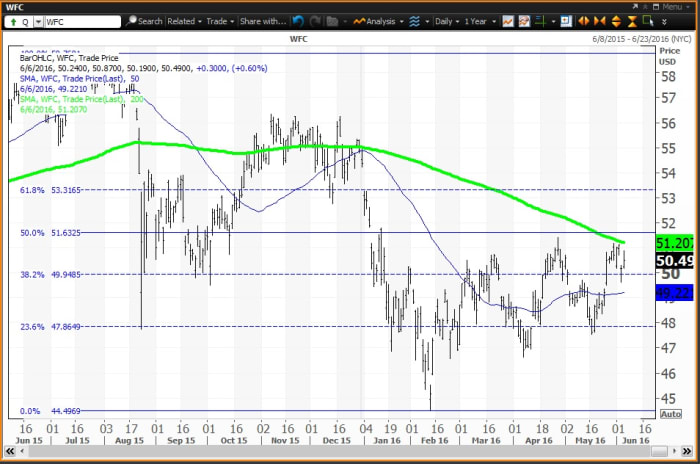The image size is (700, 464).
Task: Click the blue 49.22 price tag
Action: pos(675,293)
